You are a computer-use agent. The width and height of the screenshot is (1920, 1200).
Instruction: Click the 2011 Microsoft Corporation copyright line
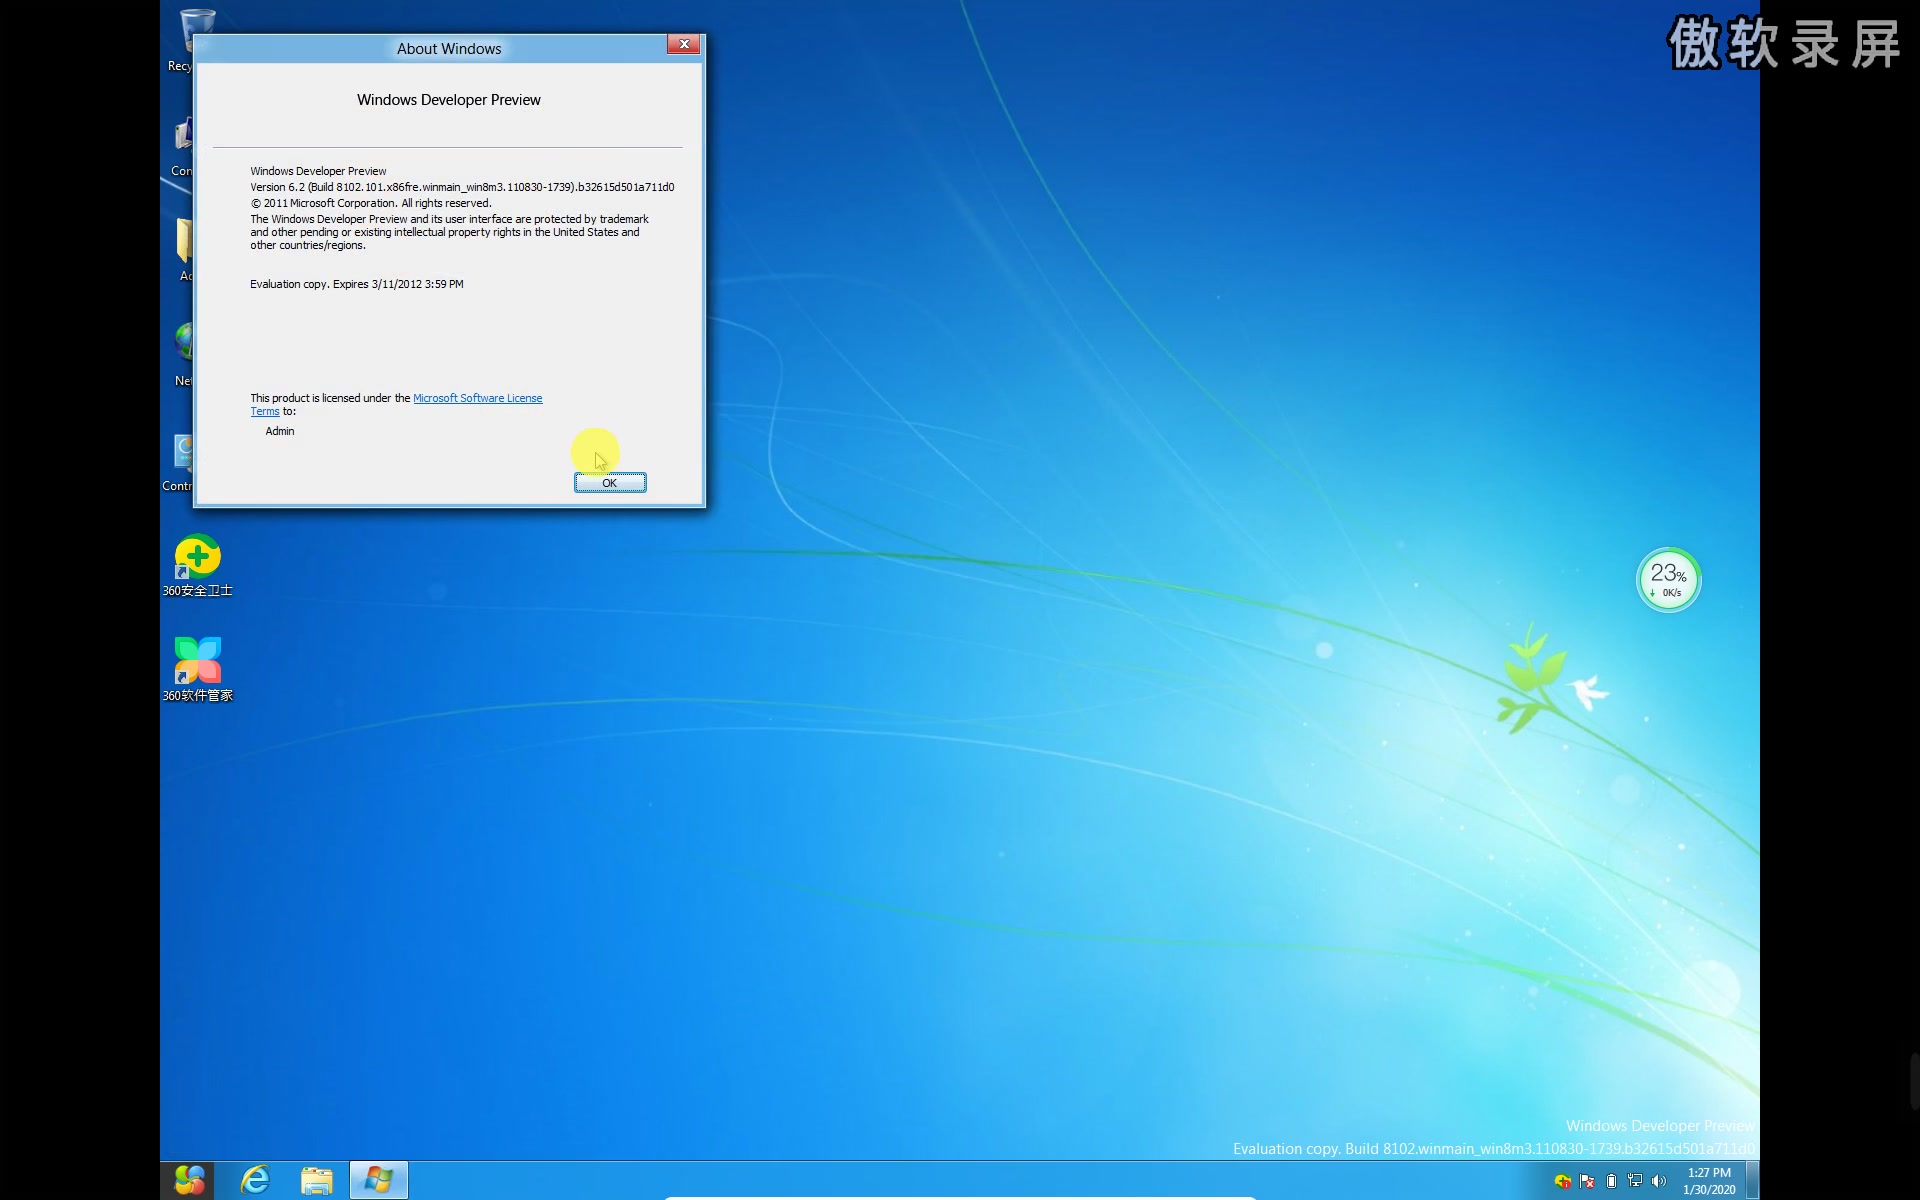[x=371, y=203]
